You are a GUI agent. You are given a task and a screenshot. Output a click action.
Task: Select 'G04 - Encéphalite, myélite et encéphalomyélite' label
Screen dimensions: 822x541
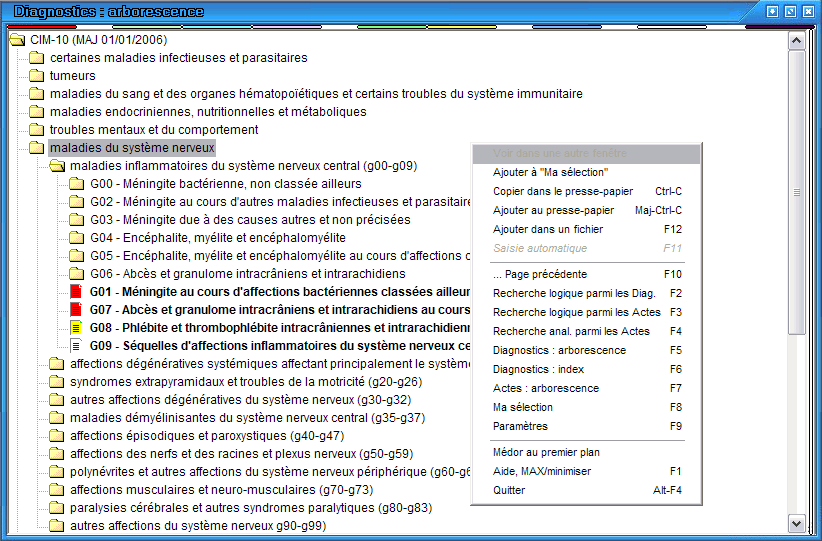218,237
